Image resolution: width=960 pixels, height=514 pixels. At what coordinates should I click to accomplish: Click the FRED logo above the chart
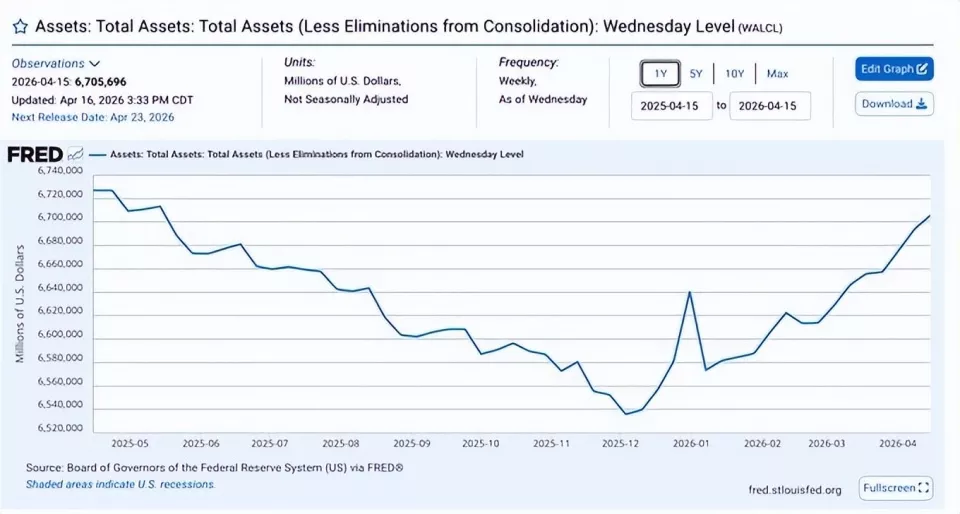click(36, 154)
